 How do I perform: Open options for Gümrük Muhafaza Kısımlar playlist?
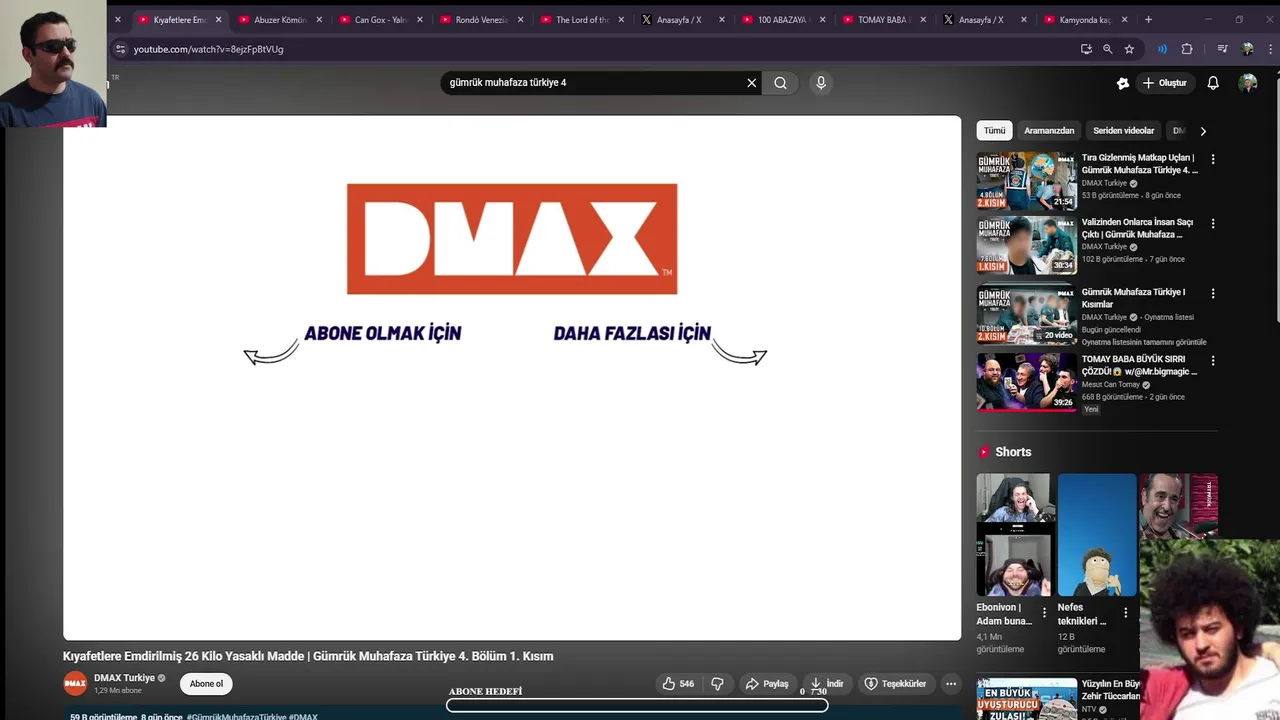1213,294
